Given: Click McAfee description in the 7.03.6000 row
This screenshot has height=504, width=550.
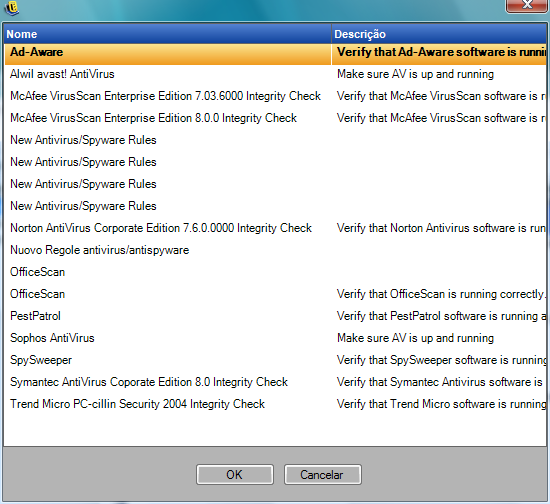Looking at the screenshot, I should [442, 96].
